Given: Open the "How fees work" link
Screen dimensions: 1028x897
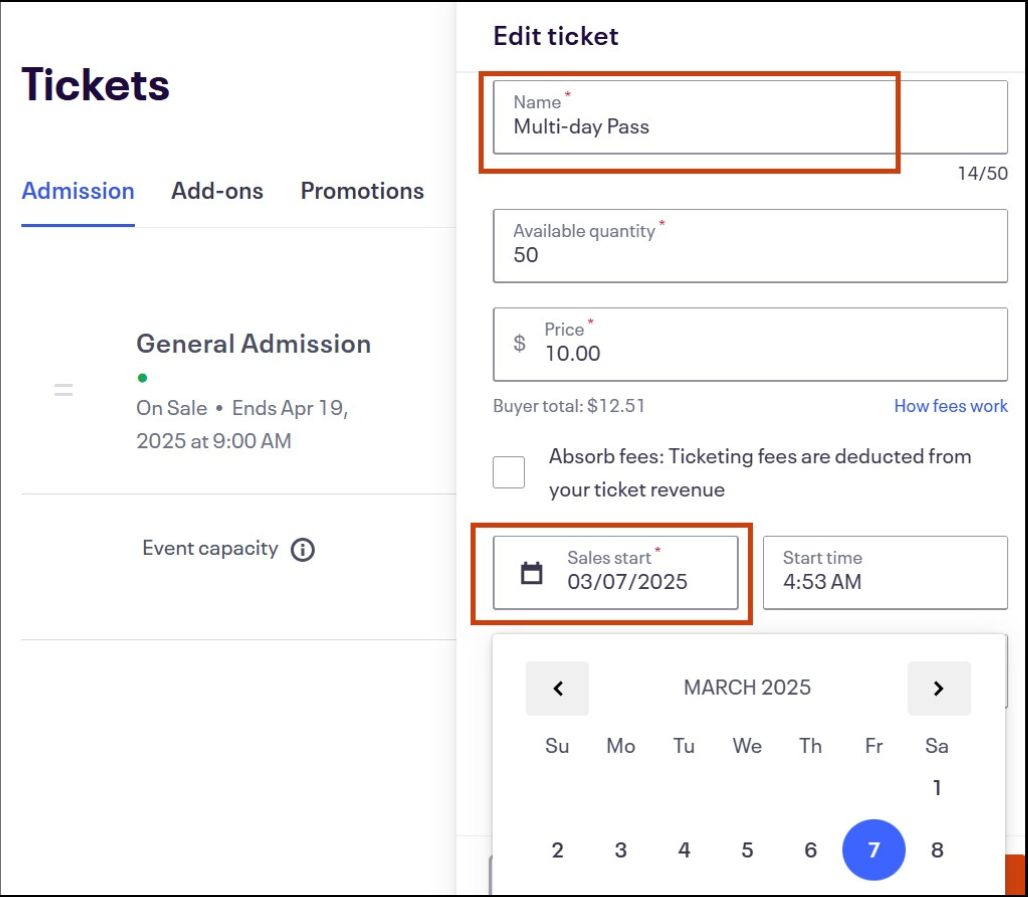Looking at the screenshot, I should (950, 406).
